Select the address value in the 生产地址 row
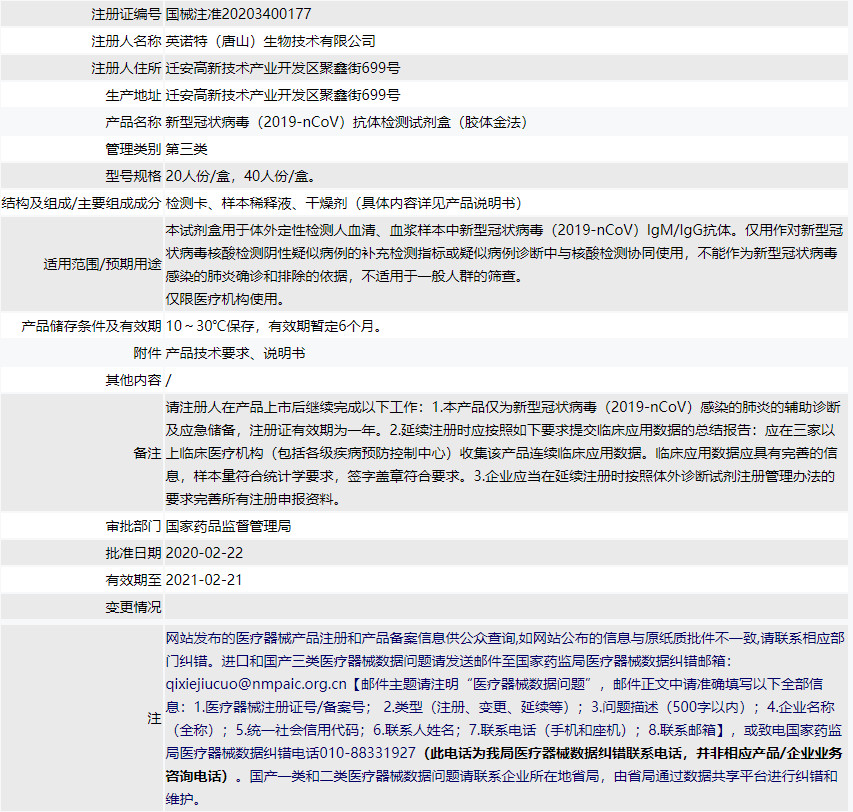853x812 pixels. coord(283,95)
